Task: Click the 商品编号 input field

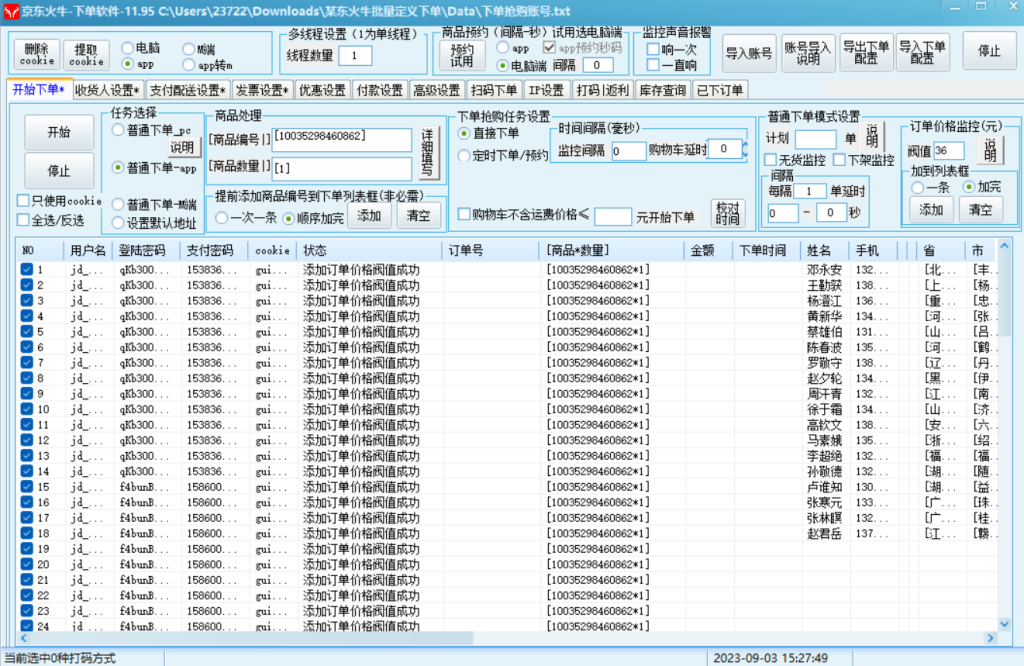Action: click(x=342, y=140)
